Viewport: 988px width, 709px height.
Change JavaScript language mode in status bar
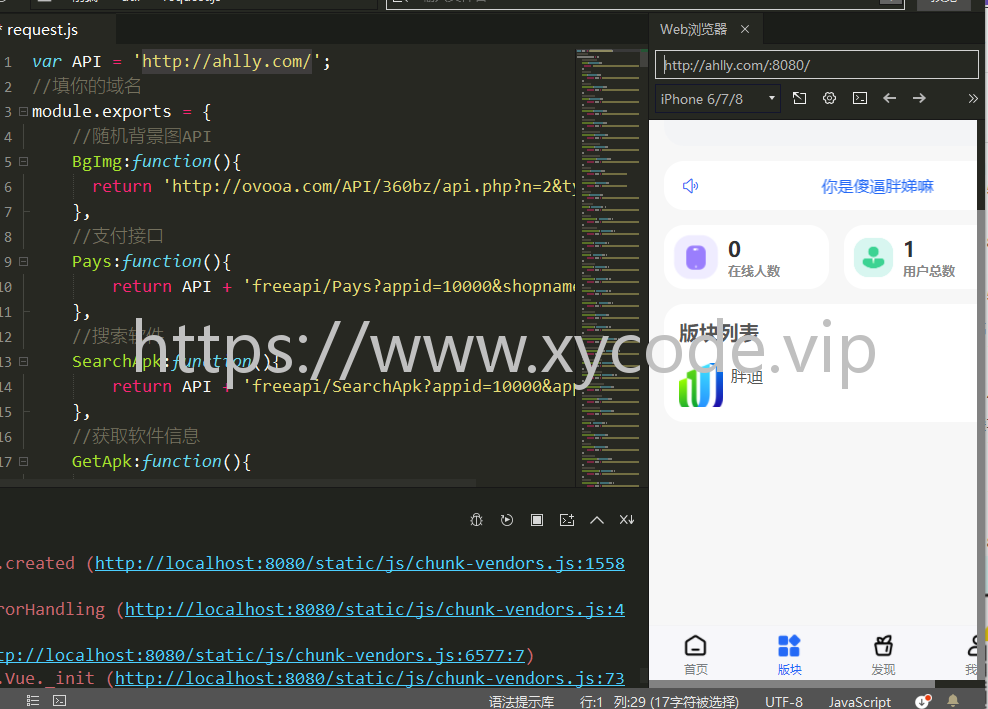click(859, 701)
